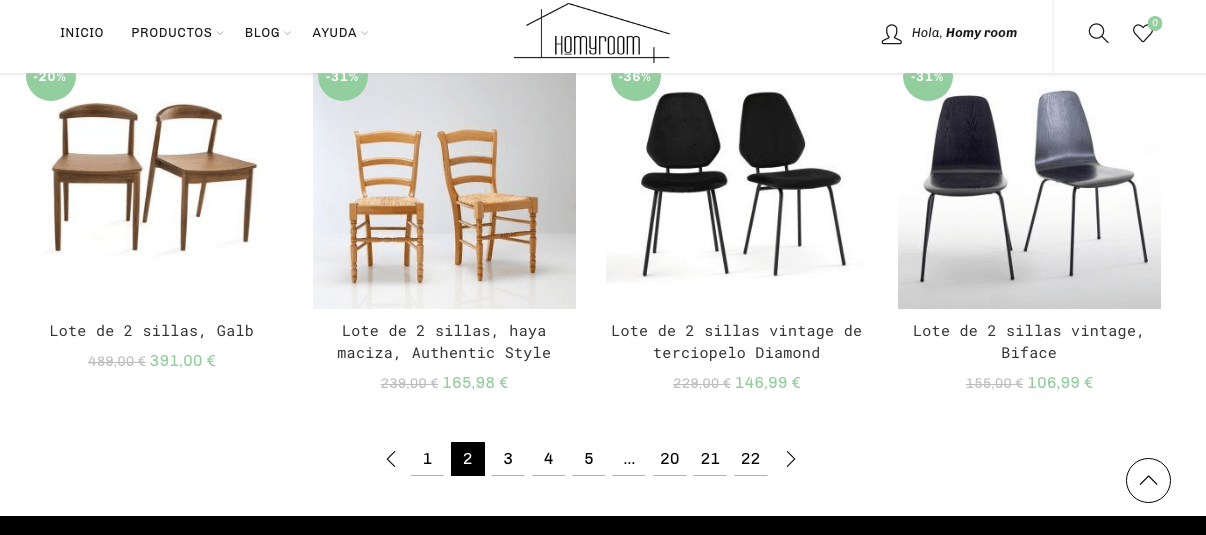This screenshot has height=535, width=1206.
Task: Click the haya maciza chairs thumbnail
Action: [x=444, y=190]
